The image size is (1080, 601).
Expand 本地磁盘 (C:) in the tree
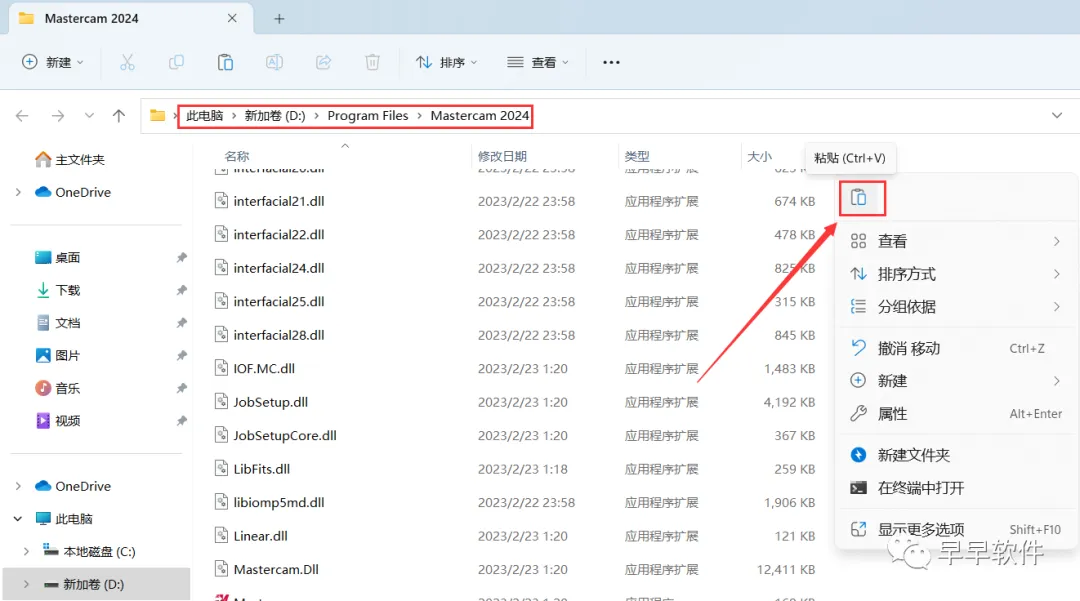coord(26,551)
